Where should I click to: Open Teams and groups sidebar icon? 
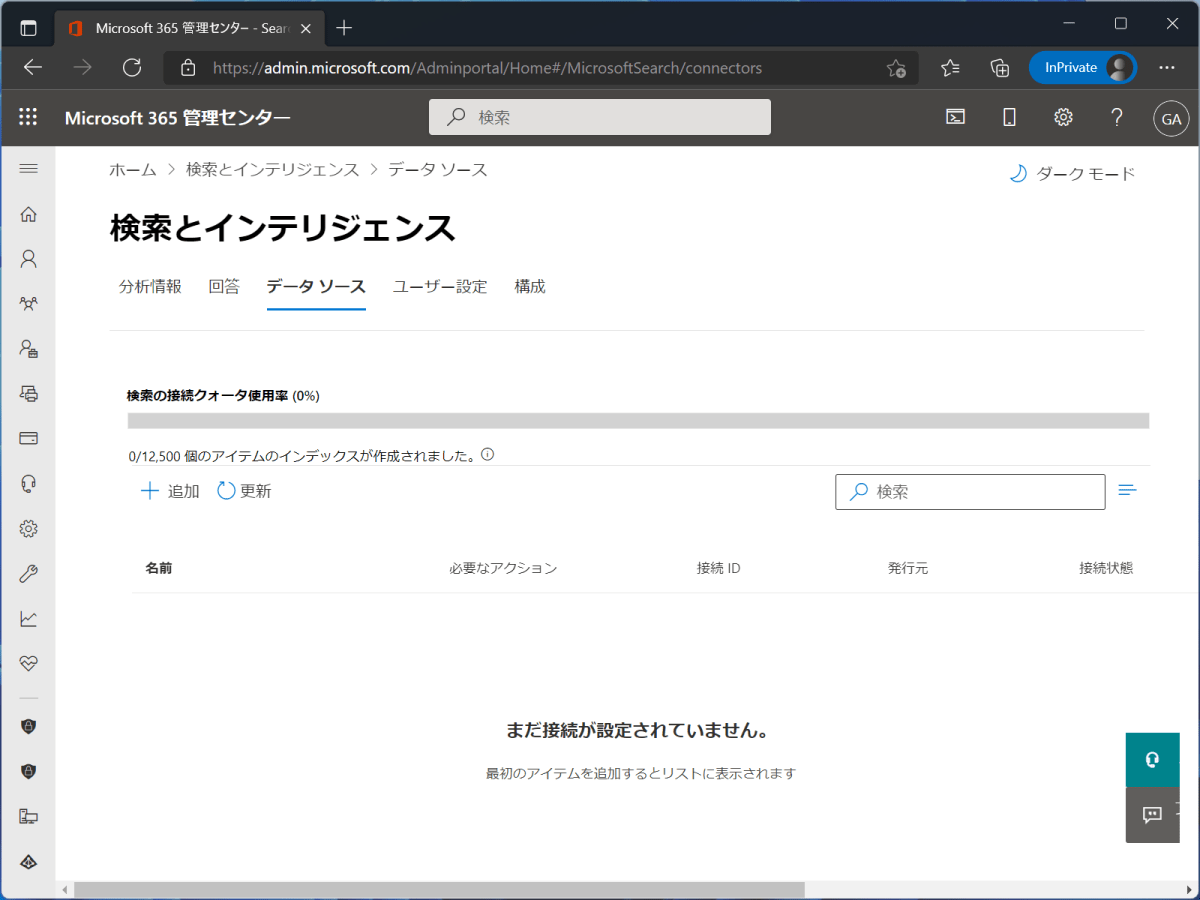tap(28, 303)
